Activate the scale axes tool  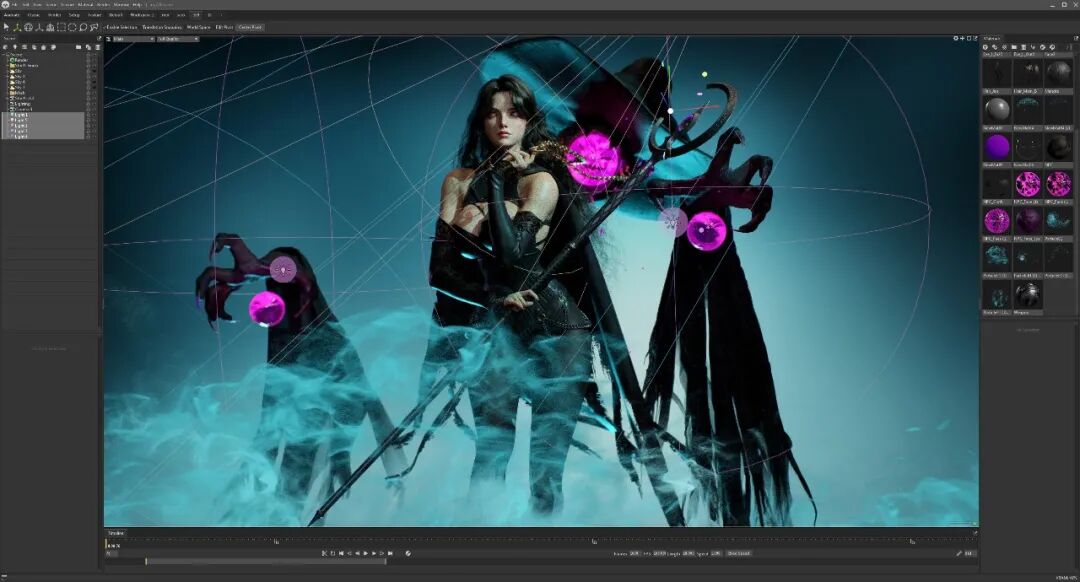click(39, 27)
